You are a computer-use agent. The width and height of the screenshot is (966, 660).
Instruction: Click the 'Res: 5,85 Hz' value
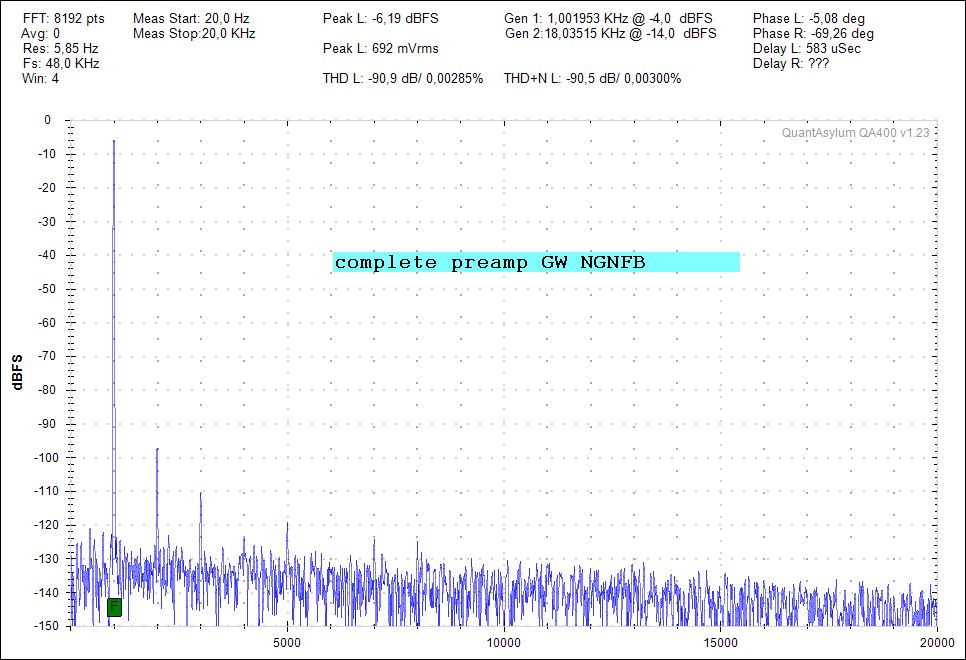coord(60,48)
